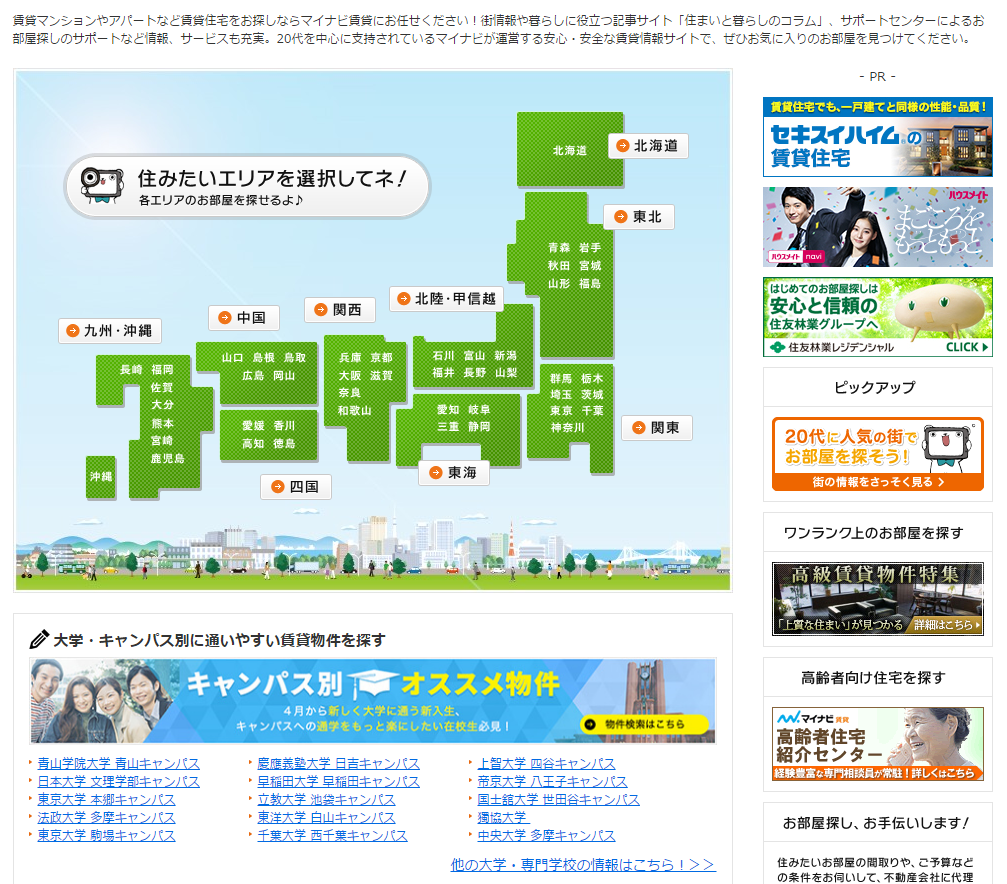Click the 沖縄 map block
Viewport: 1007px width, 884px height.
(101, 477)
